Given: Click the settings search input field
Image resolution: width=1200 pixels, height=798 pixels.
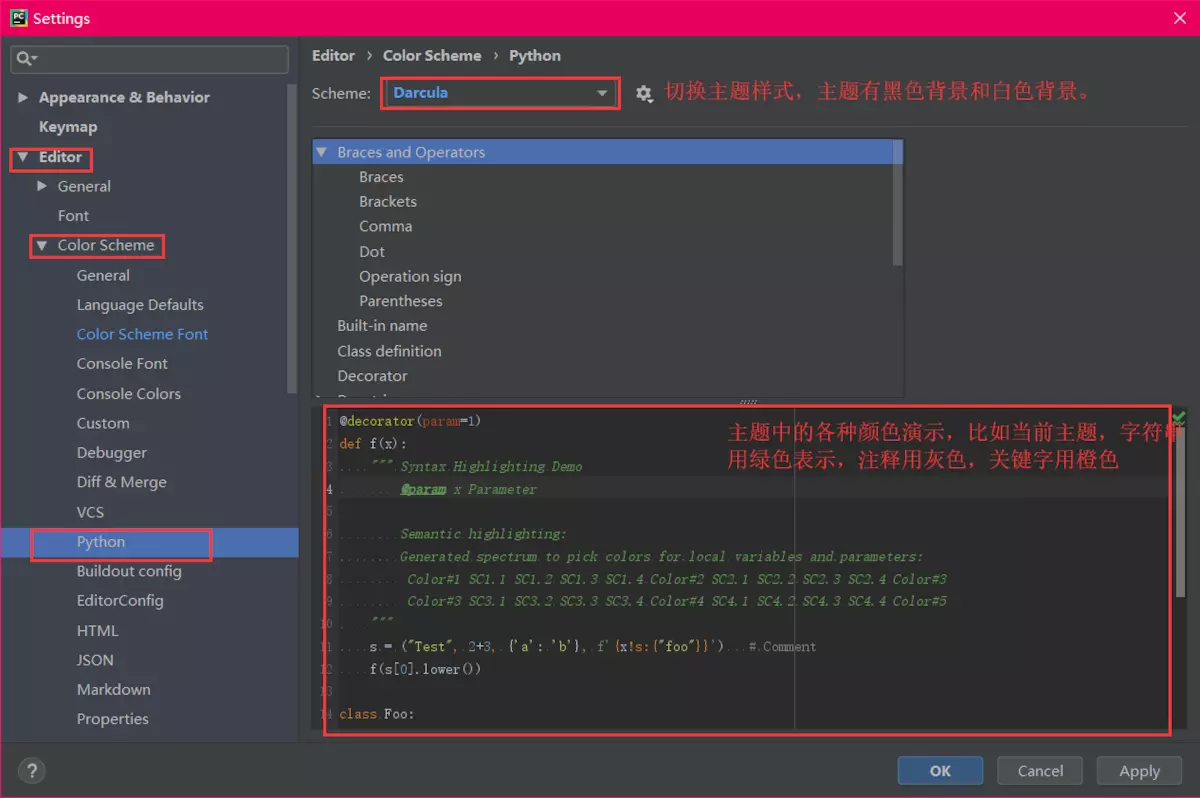Looking at the screenshot, I should (150, 60).
